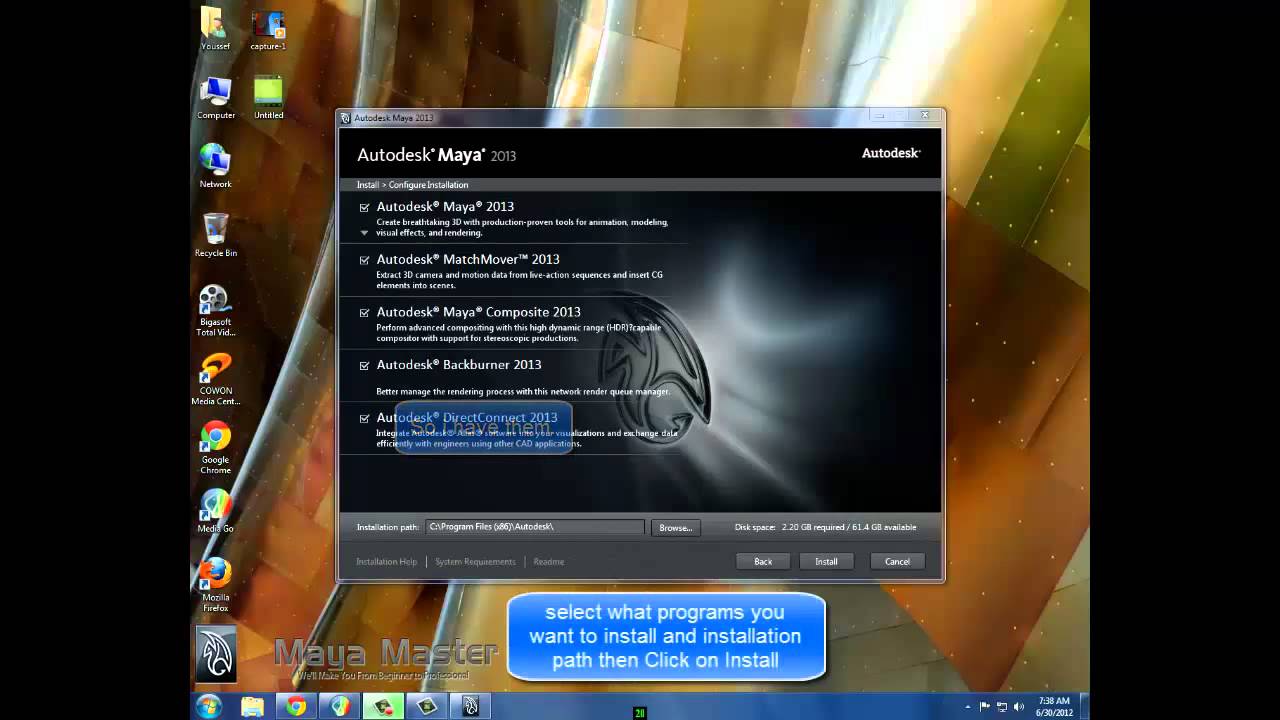Click the installation path field

[x=535, y=527]
